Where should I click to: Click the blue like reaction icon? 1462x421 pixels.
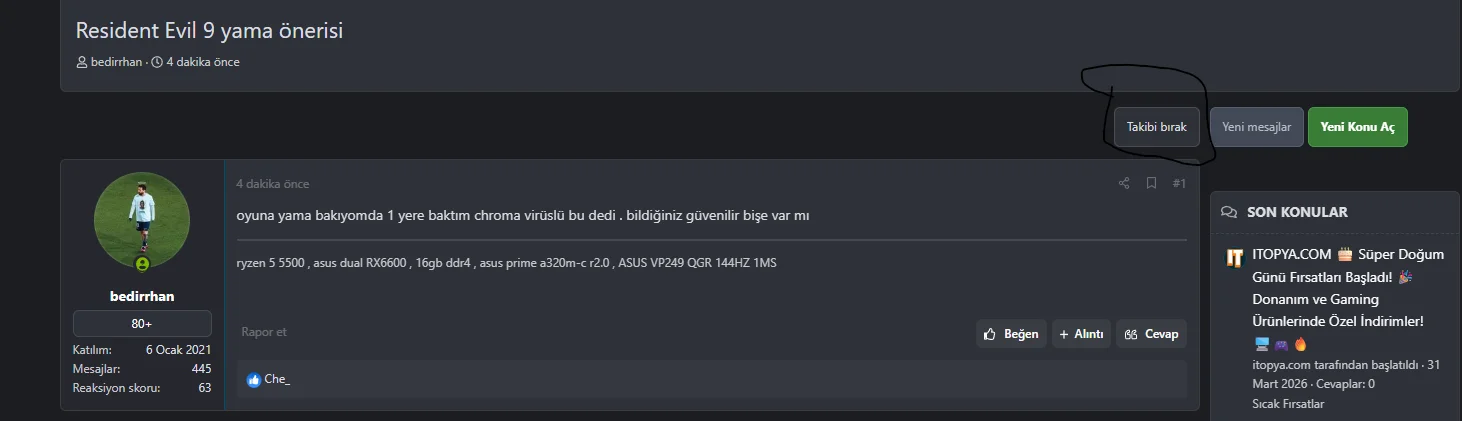(254, 380)
